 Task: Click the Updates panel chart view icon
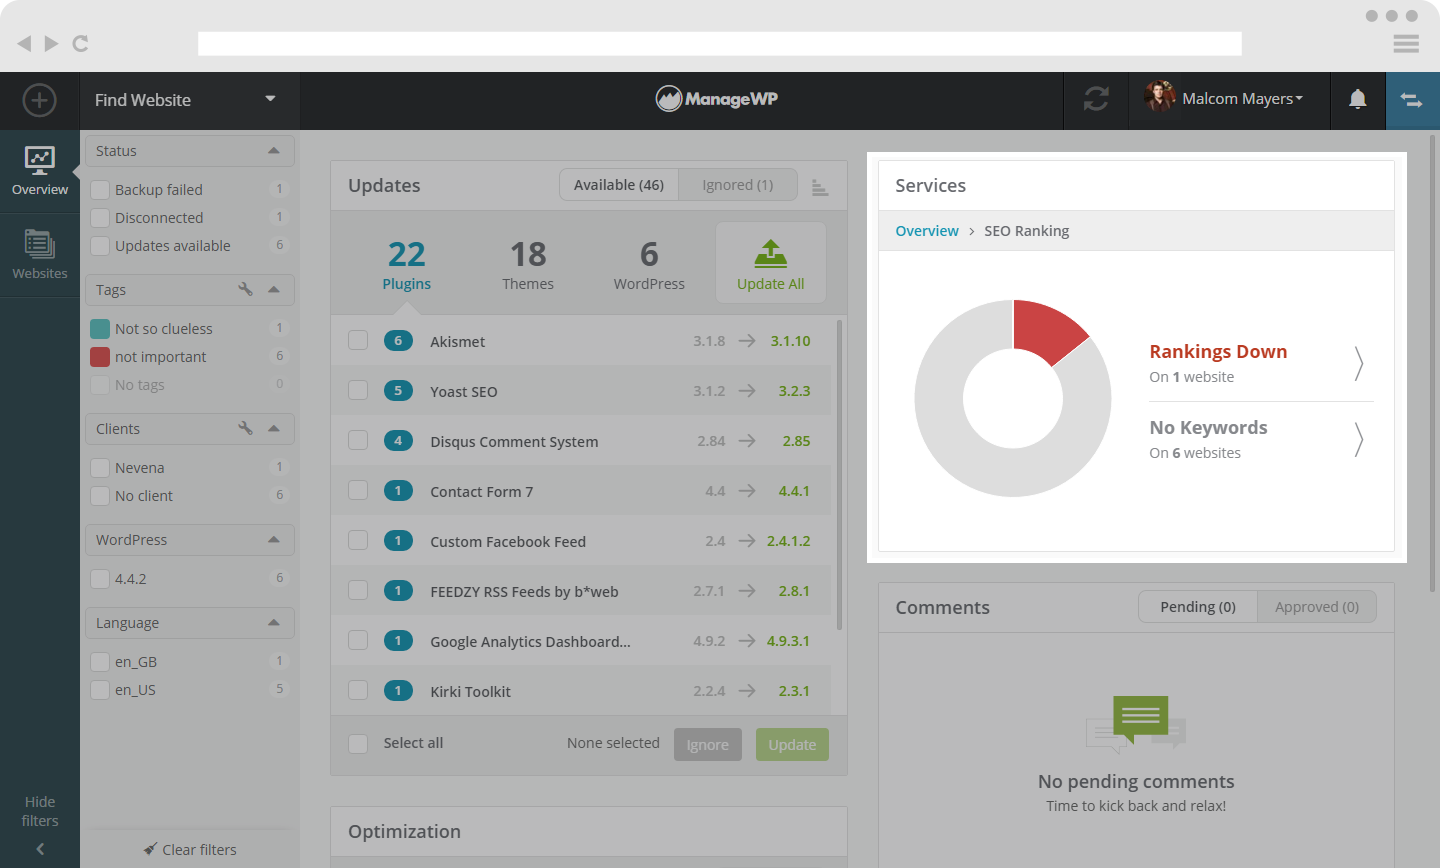tap(819, 187)
